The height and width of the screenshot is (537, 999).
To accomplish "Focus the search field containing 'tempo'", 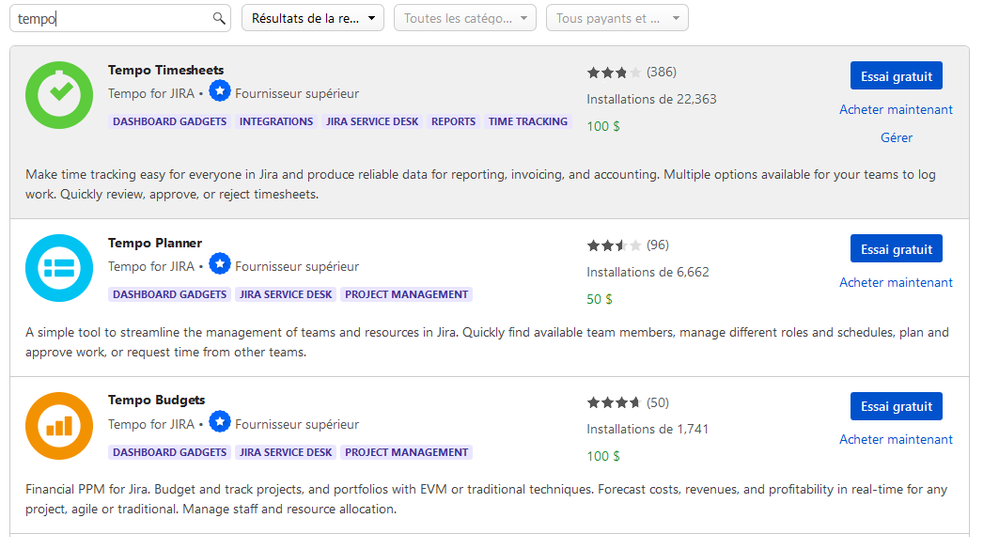I will (120, 18).
